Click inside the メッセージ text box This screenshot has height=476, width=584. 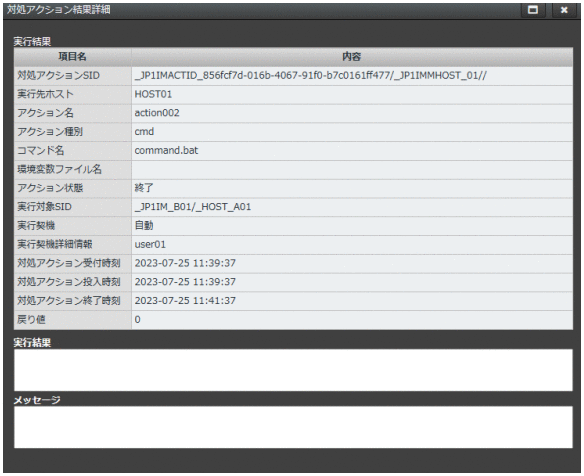tap(293, 427)
